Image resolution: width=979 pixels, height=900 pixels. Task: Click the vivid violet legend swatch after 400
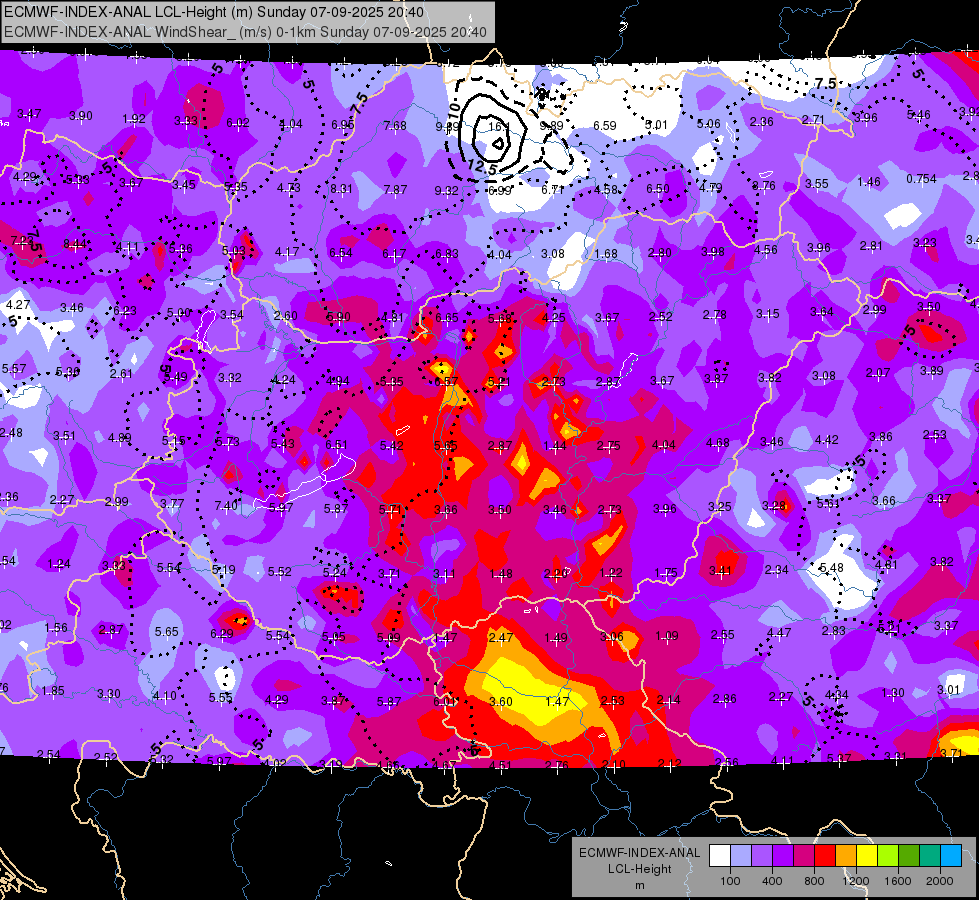pos(783,855)
